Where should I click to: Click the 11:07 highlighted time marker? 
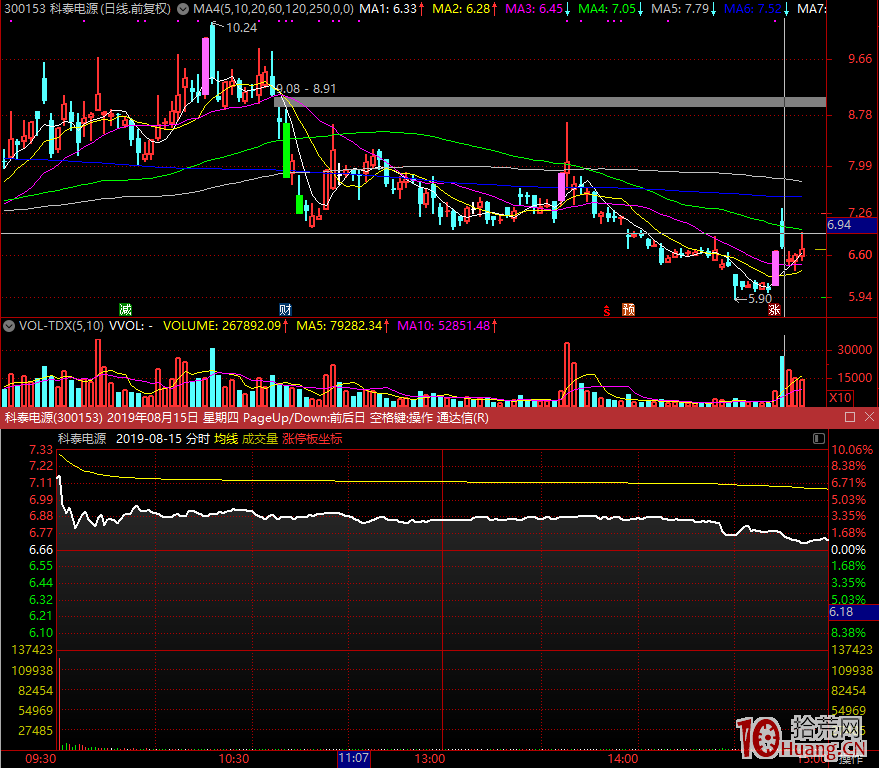tap(354, 759)
